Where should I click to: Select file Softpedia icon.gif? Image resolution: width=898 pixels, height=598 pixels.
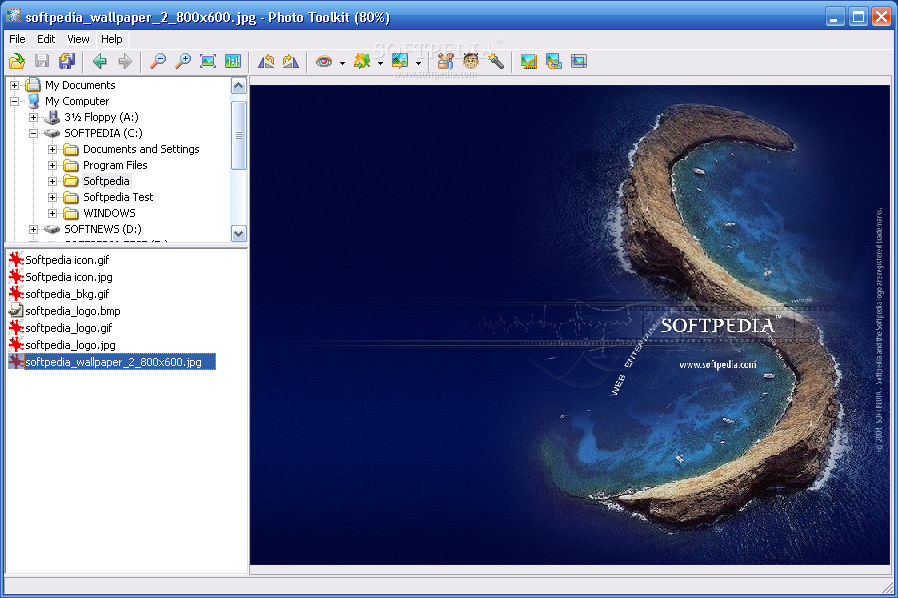point(67,260)
